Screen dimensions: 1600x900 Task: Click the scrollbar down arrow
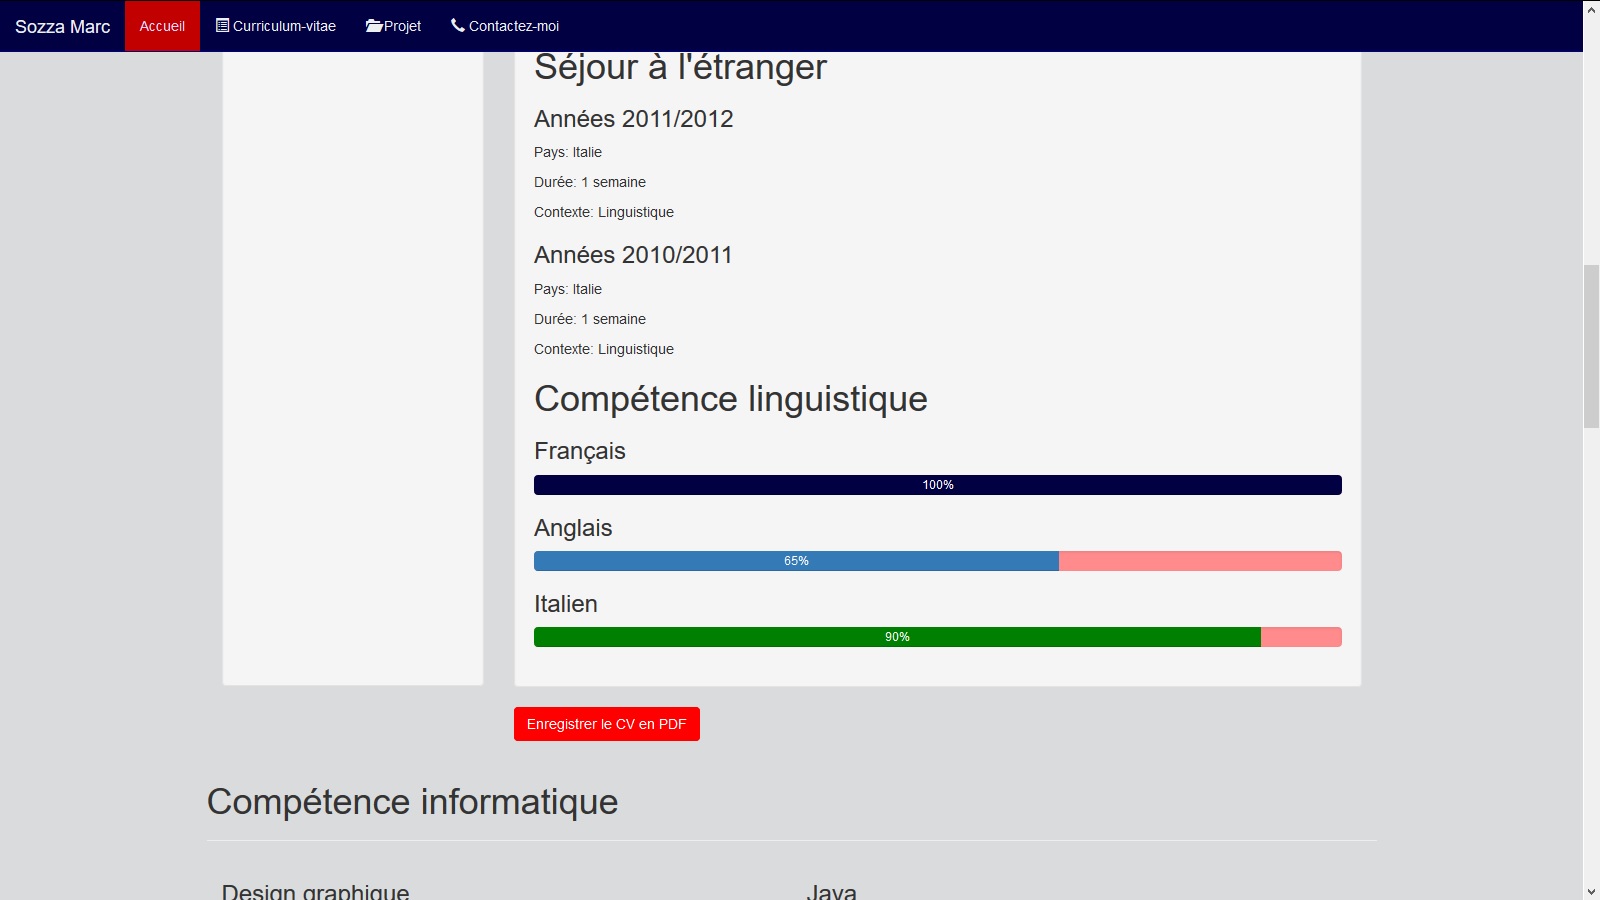(1591, 891)
